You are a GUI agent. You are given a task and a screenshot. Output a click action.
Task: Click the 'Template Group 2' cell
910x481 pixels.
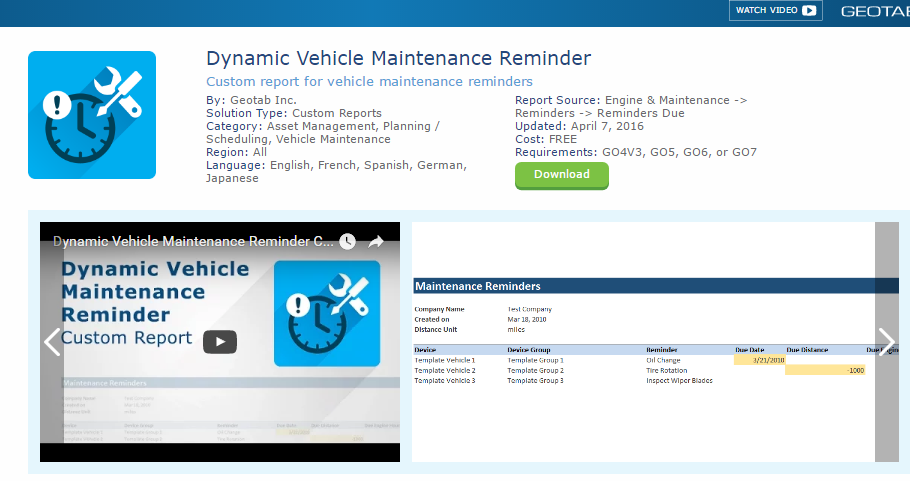click(x=535, y=370)
